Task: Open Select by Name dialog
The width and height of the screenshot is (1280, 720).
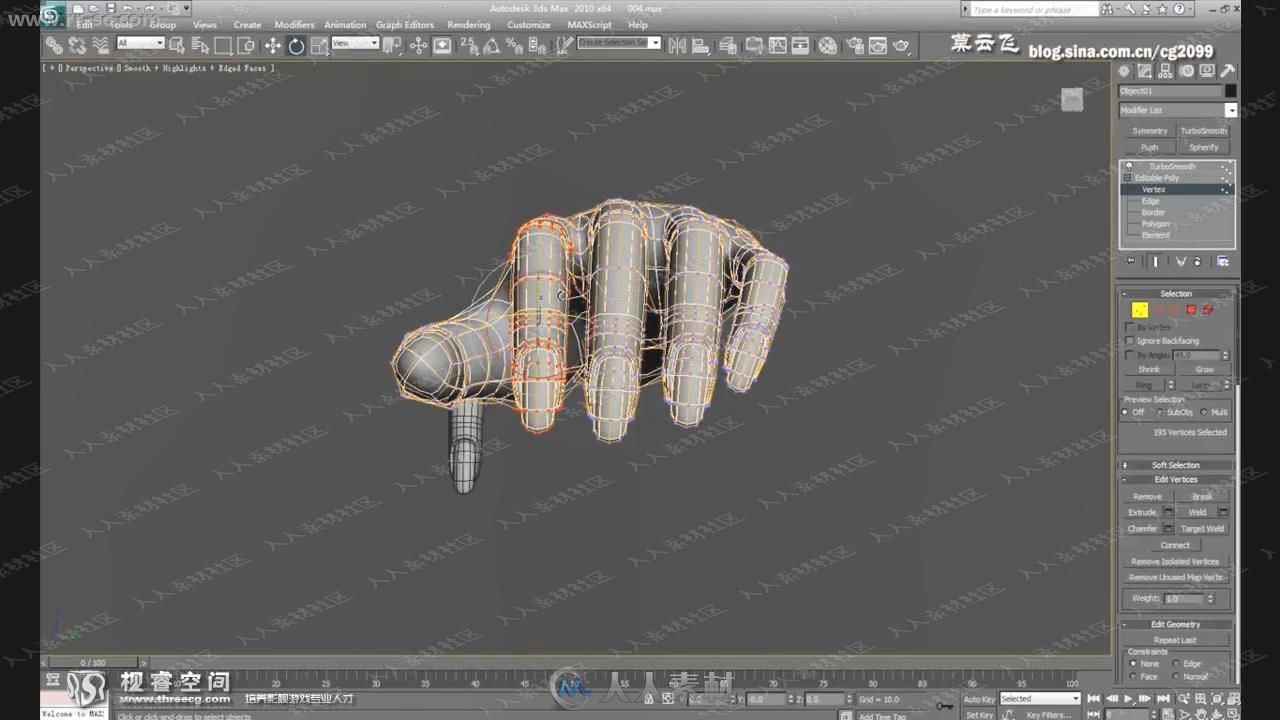Action: click(200, 45)
